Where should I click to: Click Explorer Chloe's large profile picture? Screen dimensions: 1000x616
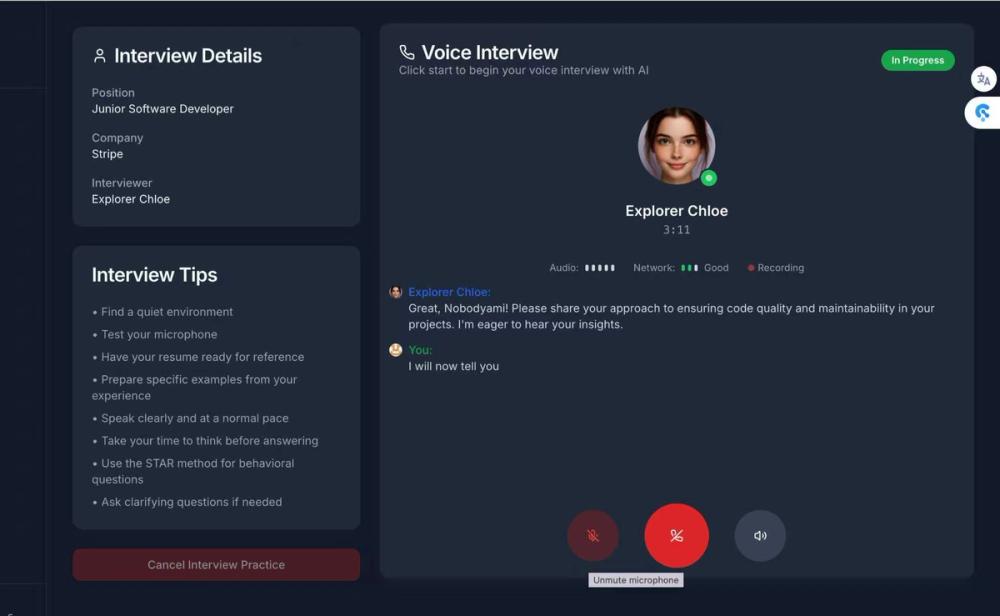[677, 145]
